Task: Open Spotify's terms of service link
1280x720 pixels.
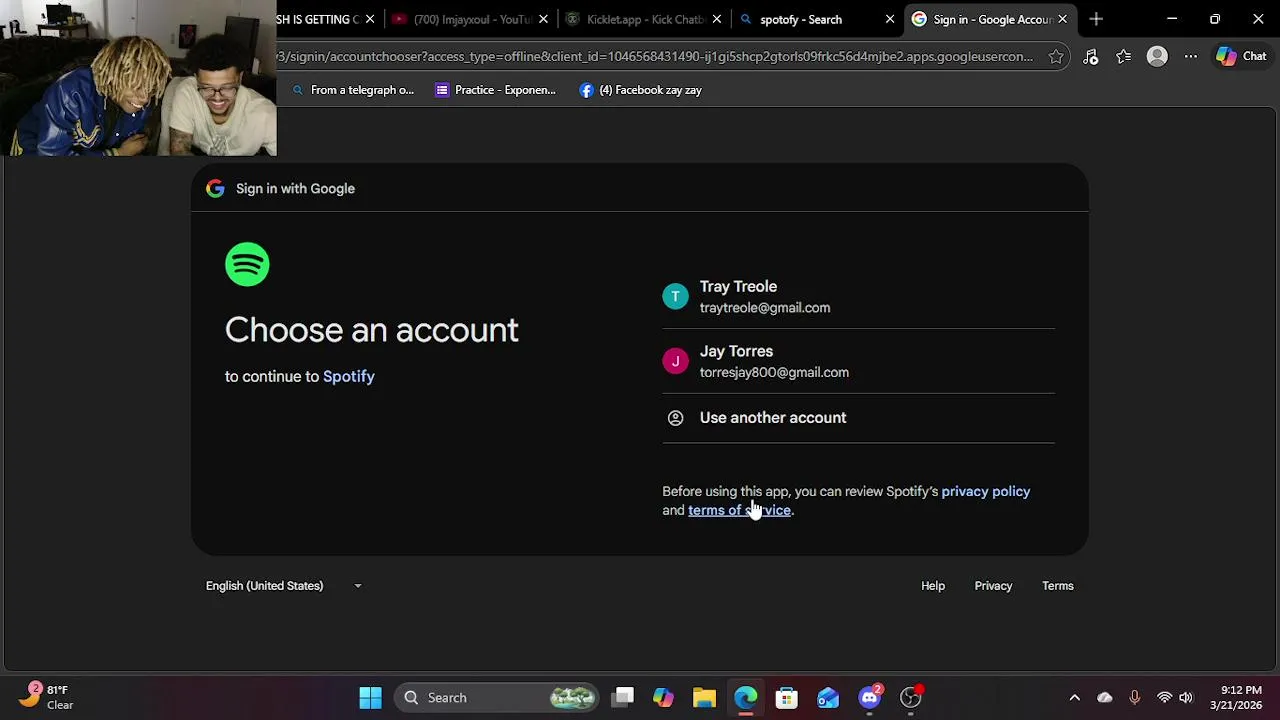Action: click(x=739, y=510)
